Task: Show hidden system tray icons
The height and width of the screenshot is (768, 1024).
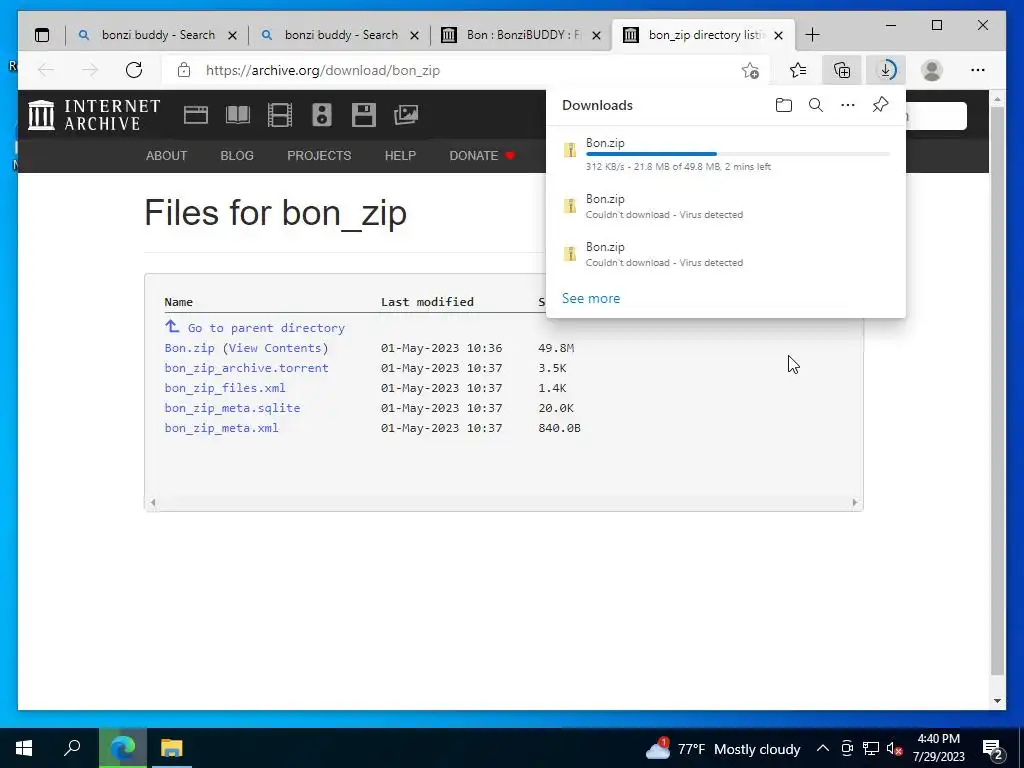Action: click(x=823, y=748)
